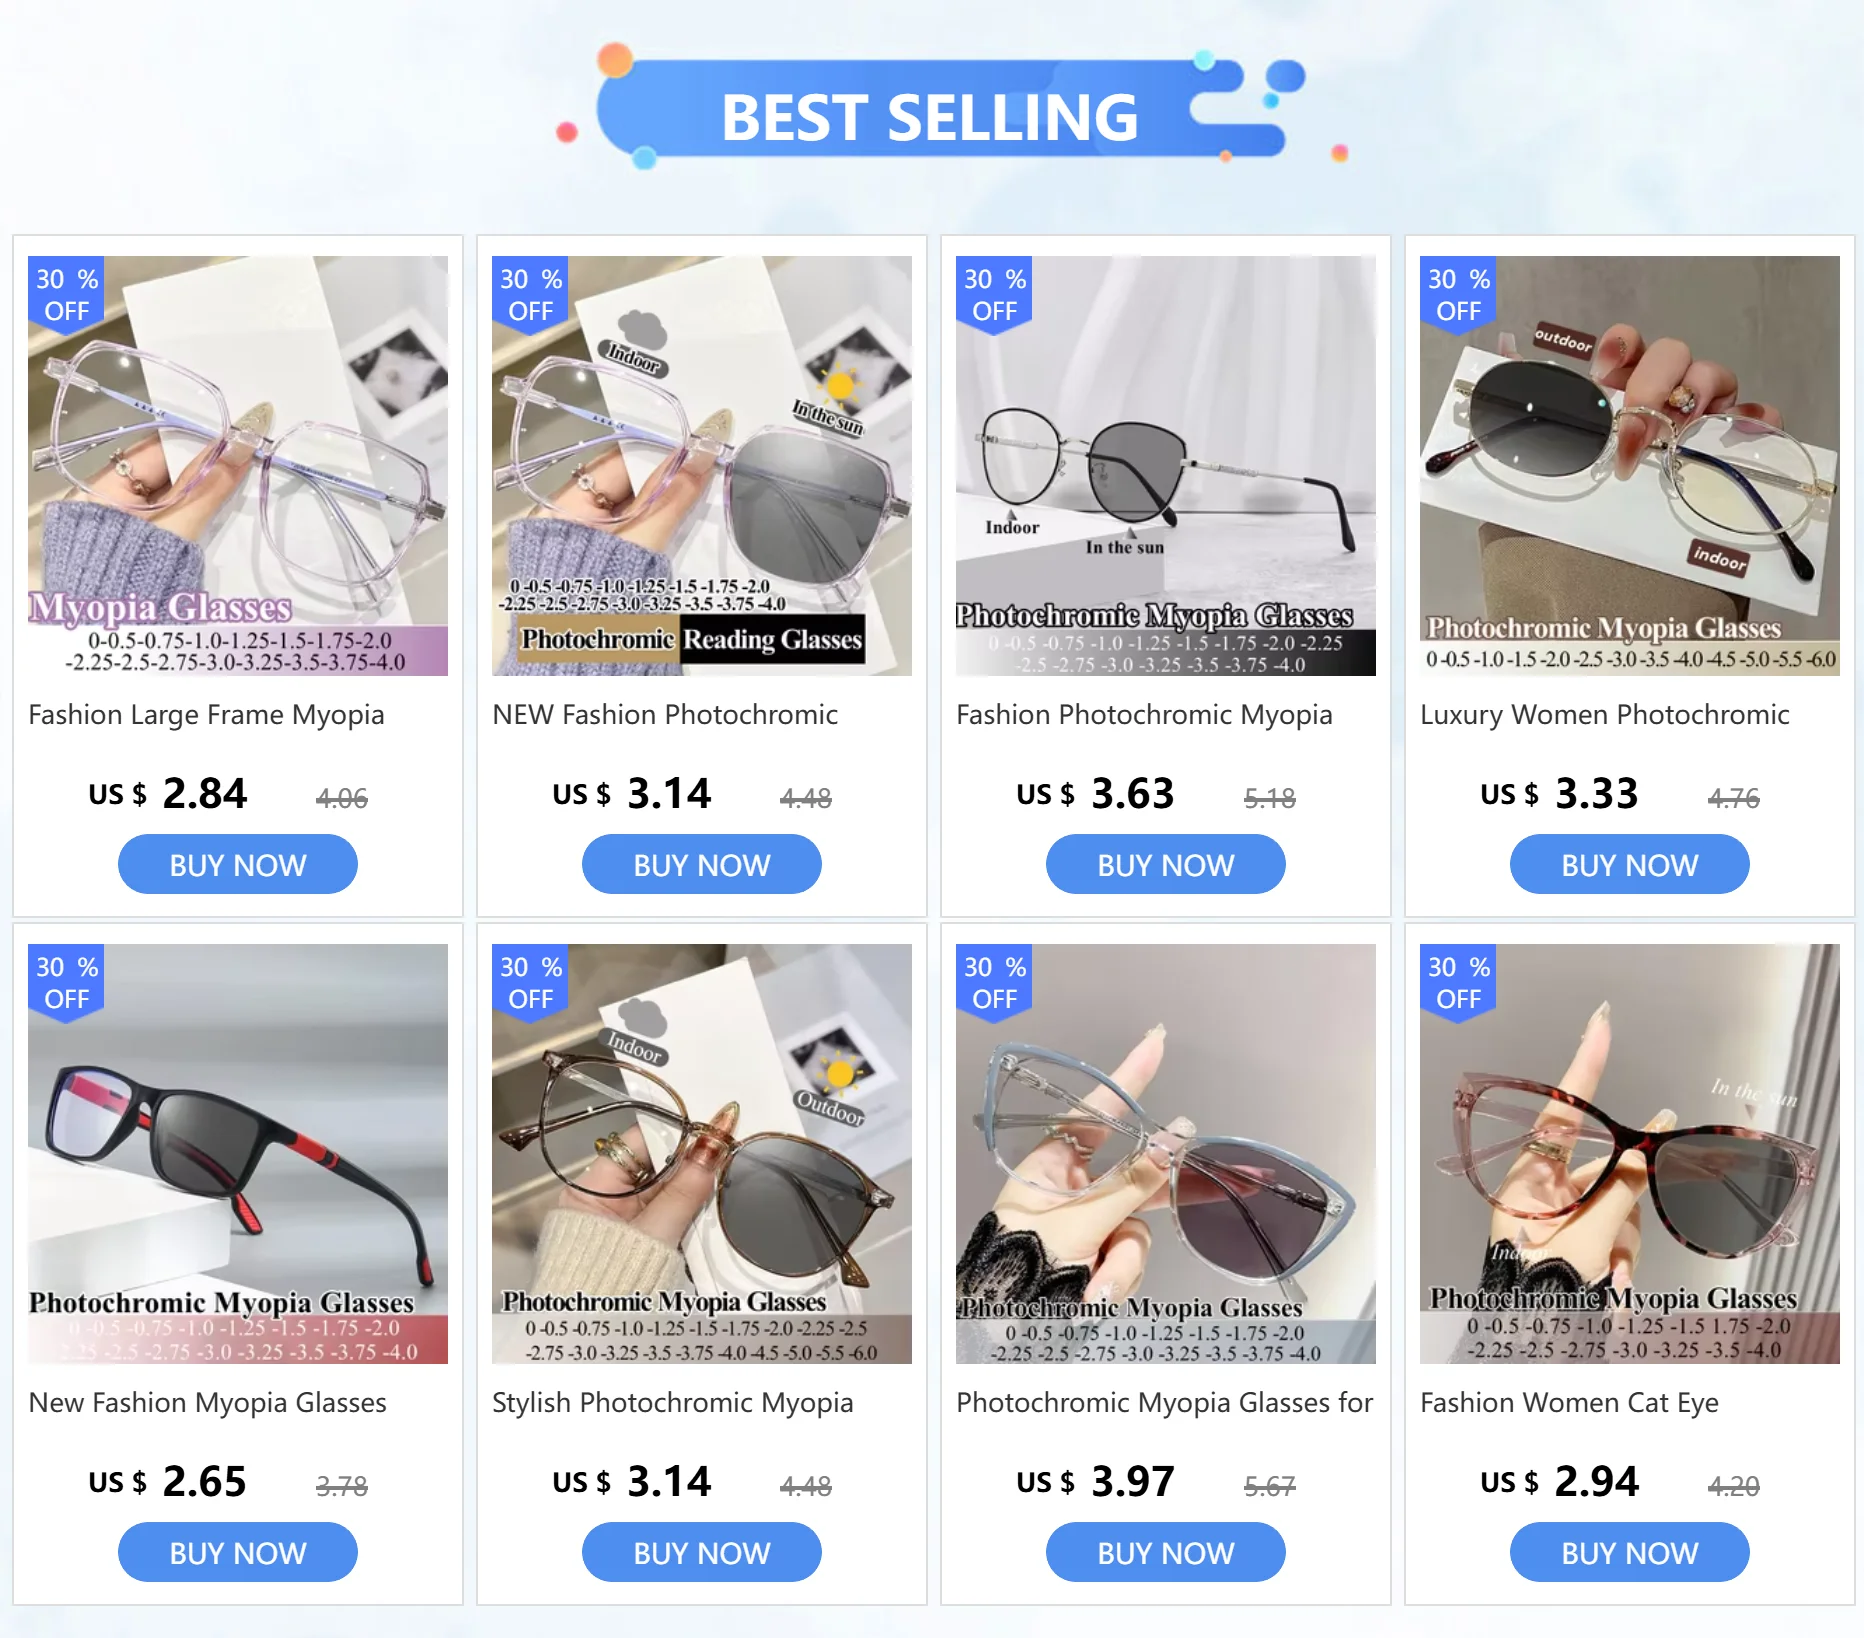Open the black metal frame Indoor/In the sun image
Viewport: 1864px width, 1638px height.
coord(1166,466)
